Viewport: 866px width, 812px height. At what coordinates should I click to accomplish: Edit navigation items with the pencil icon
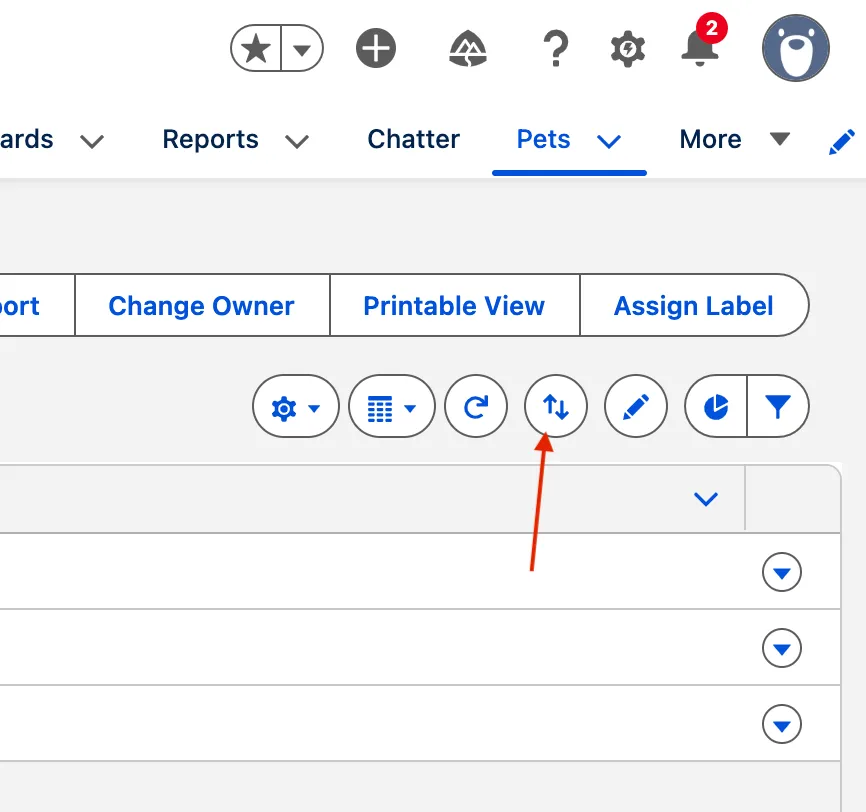click(x=842, y=140)
